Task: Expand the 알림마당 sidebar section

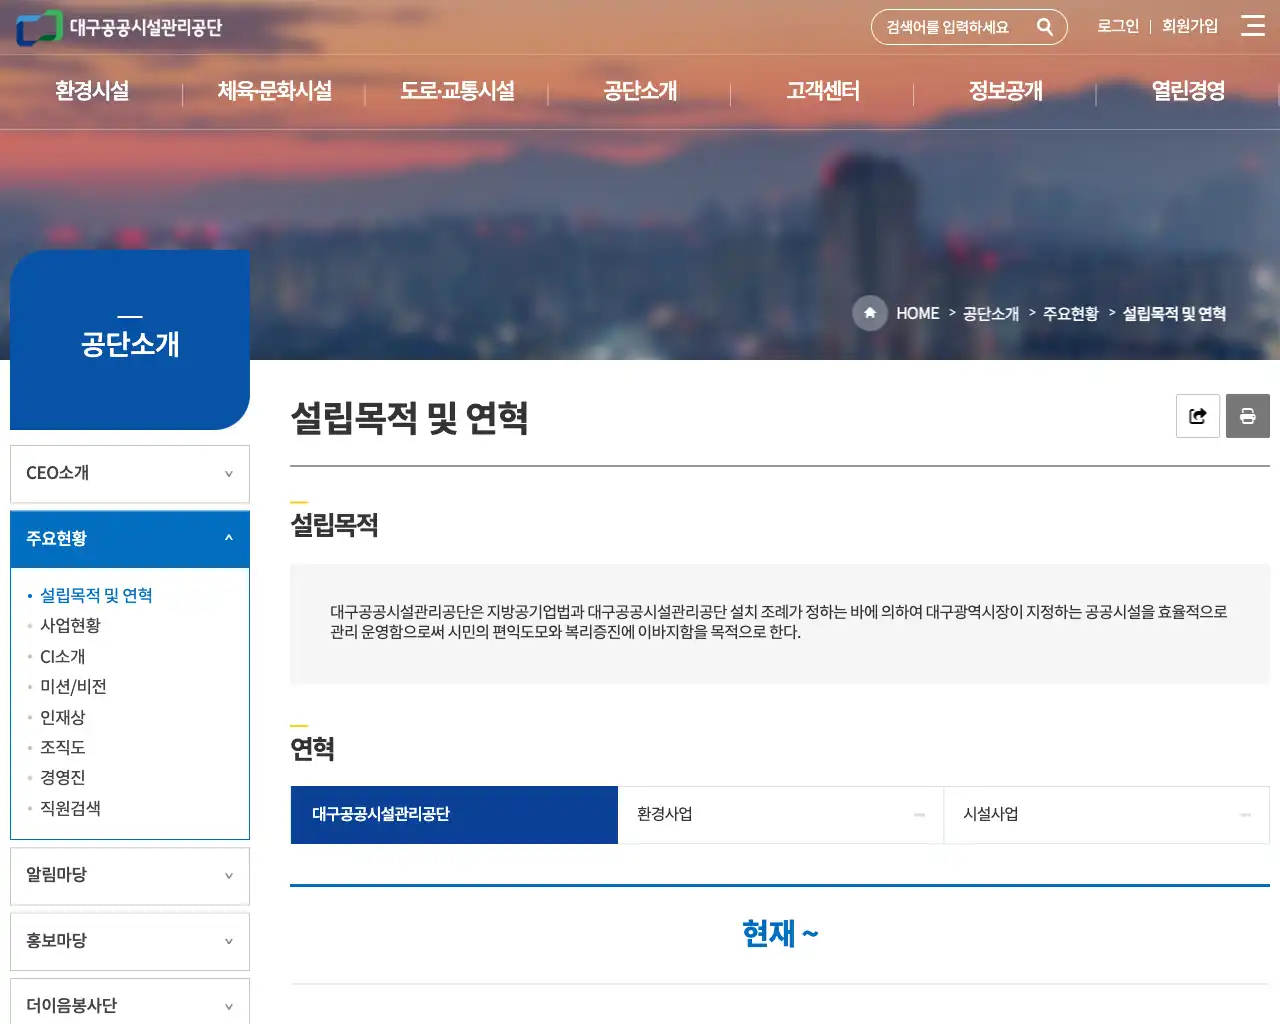Action: tap(129, 875)
